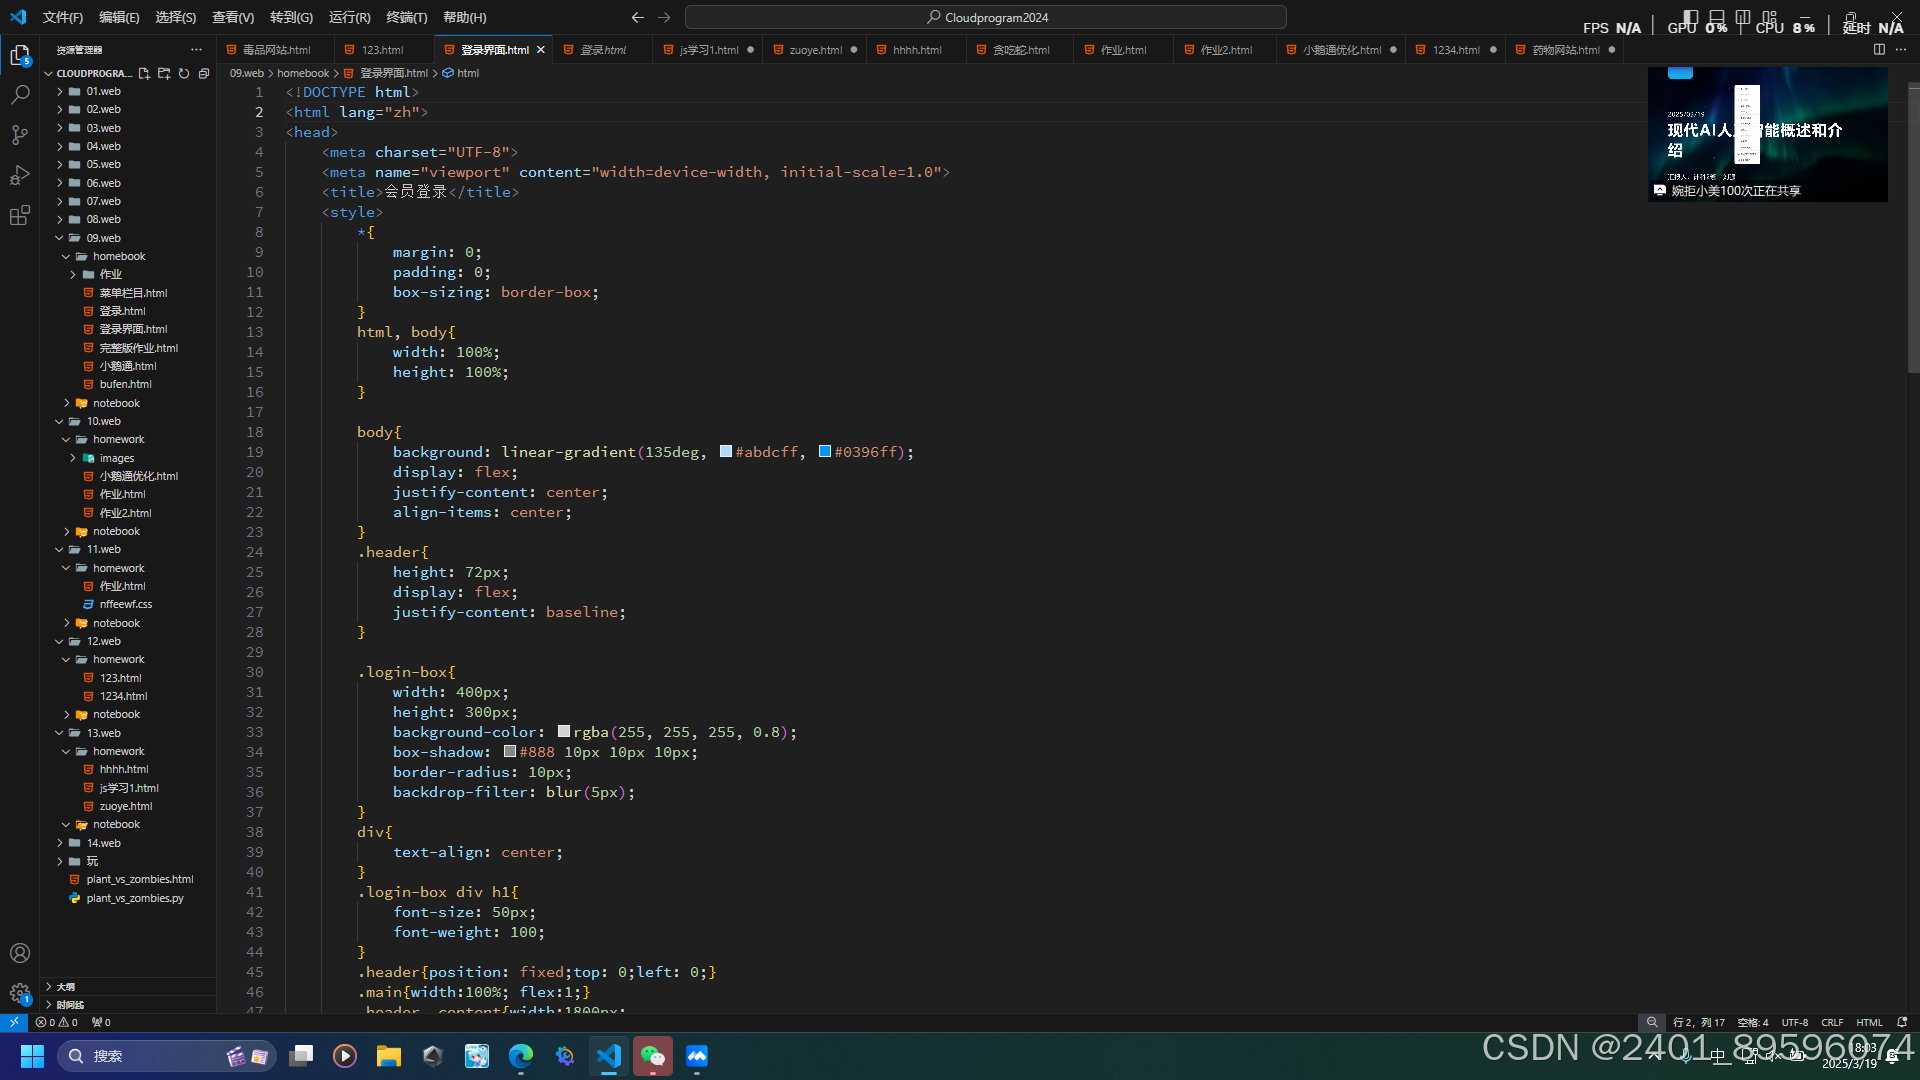Click the New File icon in explorer
Screen dimensions: 1920x1080
click(144, 73)
